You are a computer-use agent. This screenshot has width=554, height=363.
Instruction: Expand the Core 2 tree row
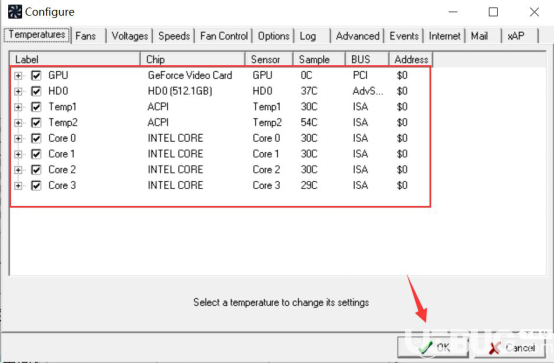(x=18, y=170)
